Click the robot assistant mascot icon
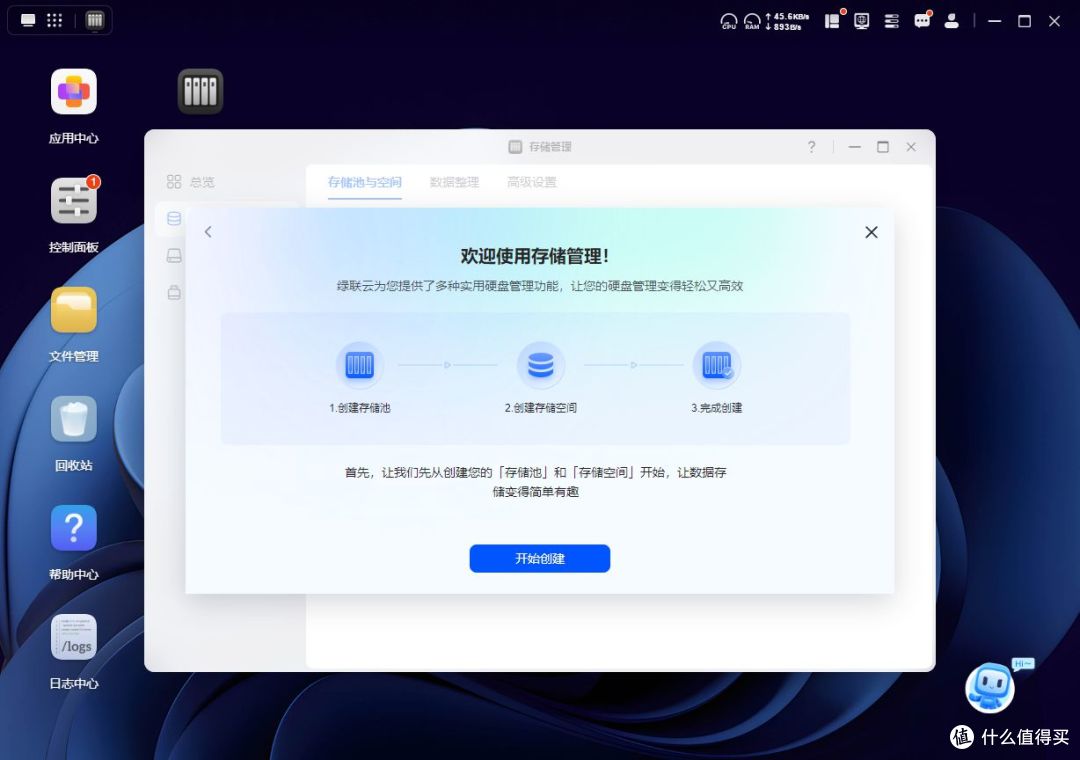 tap(990, 687)
